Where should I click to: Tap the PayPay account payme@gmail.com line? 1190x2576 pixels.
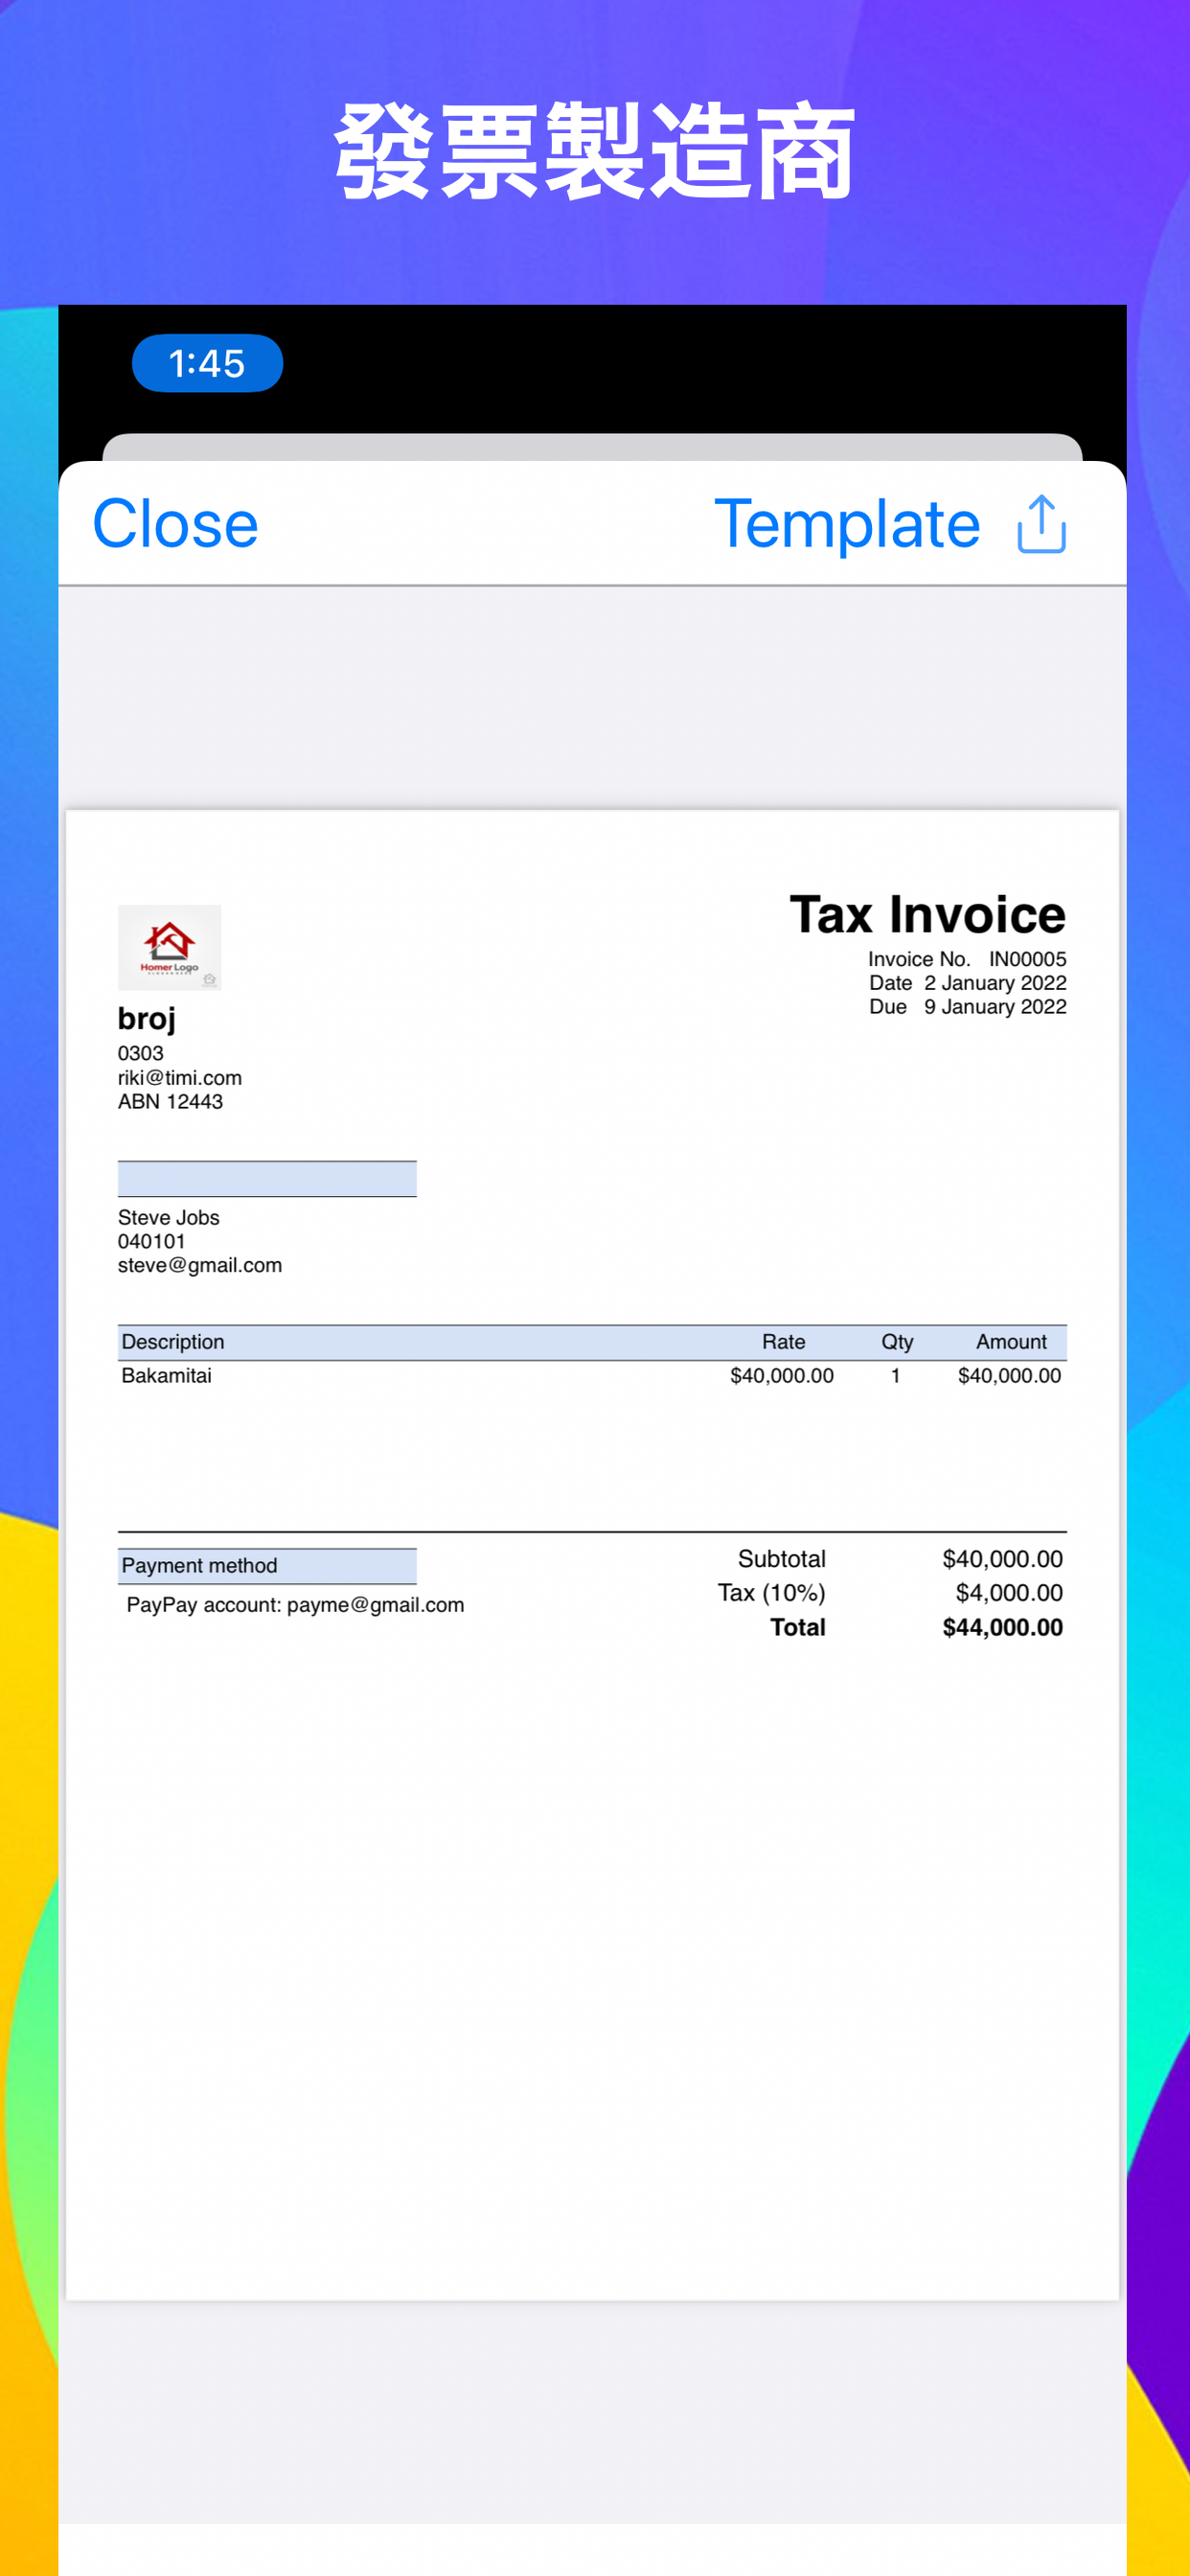click(295, 1605)
